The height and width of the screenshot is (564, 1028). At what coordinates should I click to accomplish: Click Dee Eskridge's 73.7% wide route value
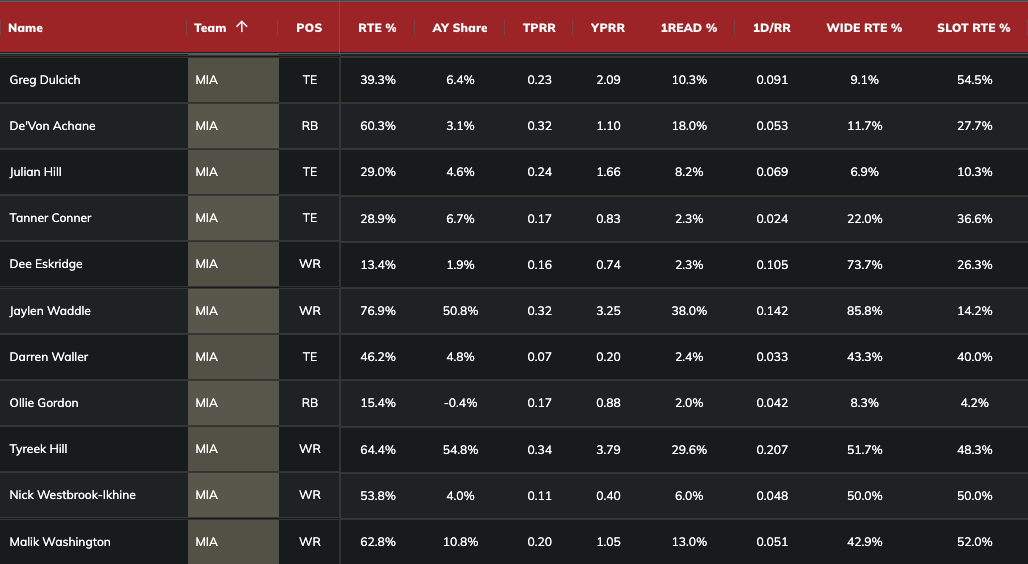tap(864, 264)
